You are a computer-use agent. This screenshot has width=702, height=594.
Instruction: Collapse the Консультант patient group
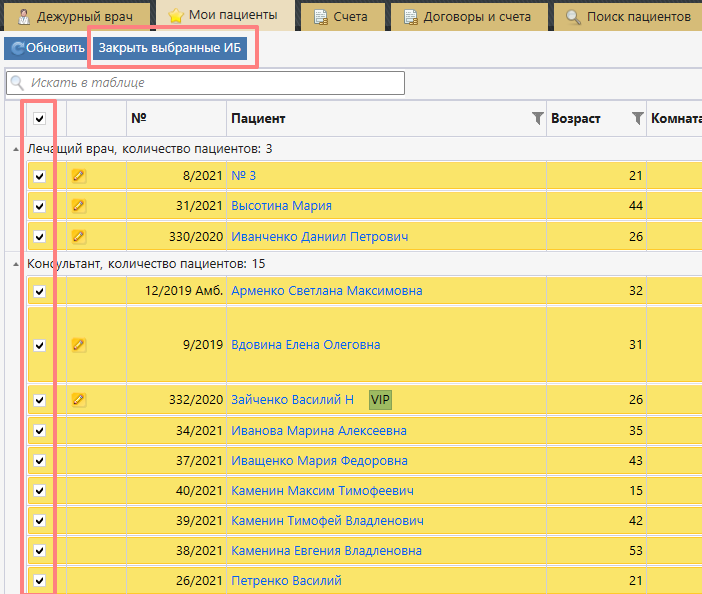[15, 264]
